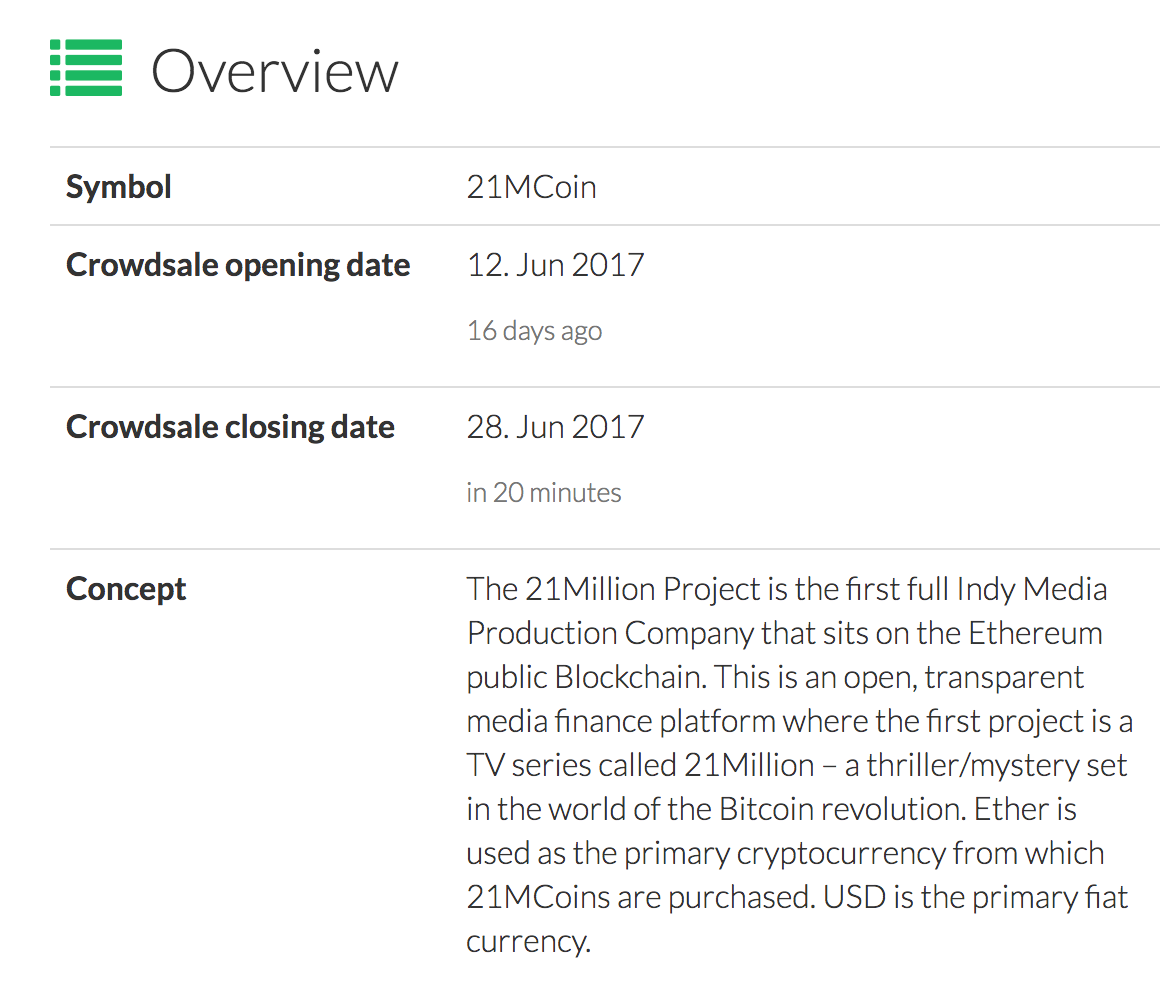
Task: Click the Crowdsale closing date label
Action: point(230,427)
